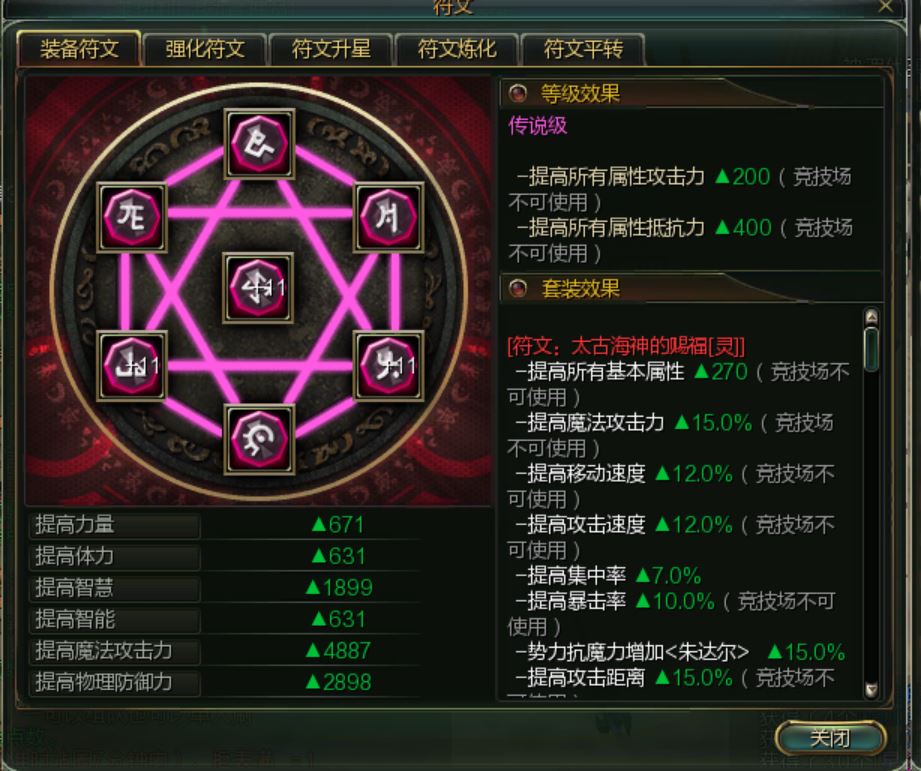921x771 pixels.
Task: Select the lower-right rune slot
Action: 388,365
